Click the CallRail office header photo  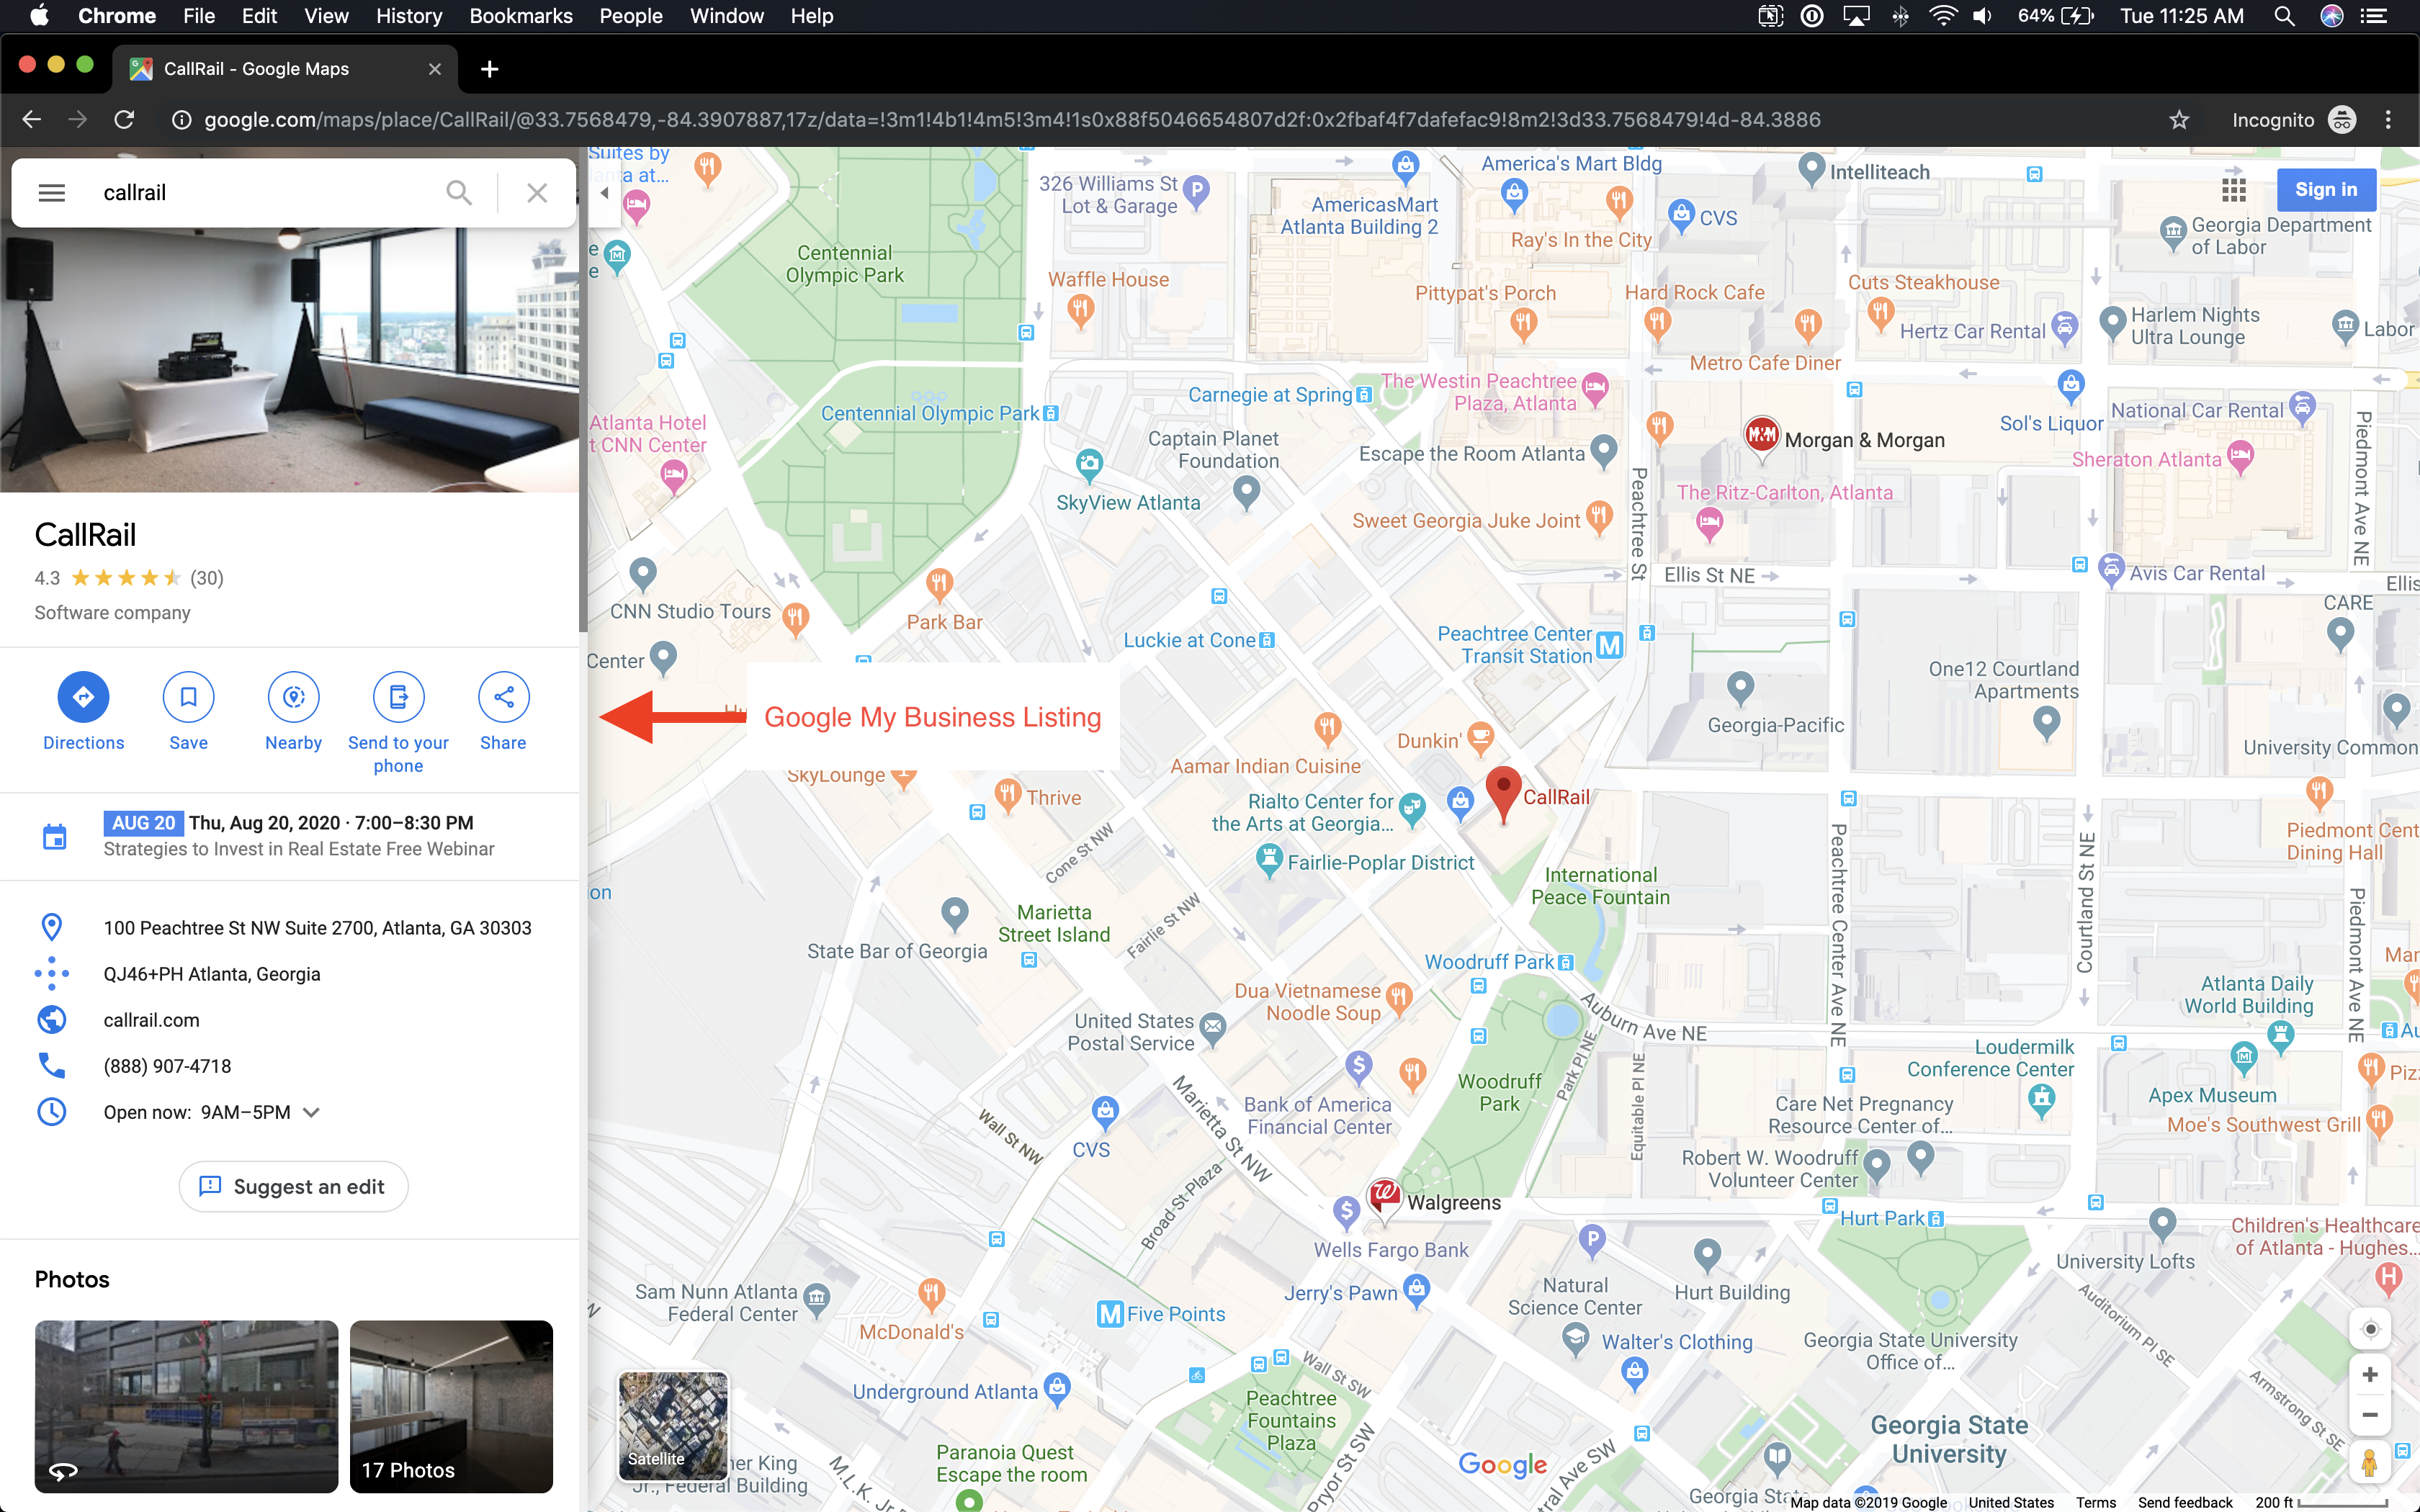[x=289, y=359]
